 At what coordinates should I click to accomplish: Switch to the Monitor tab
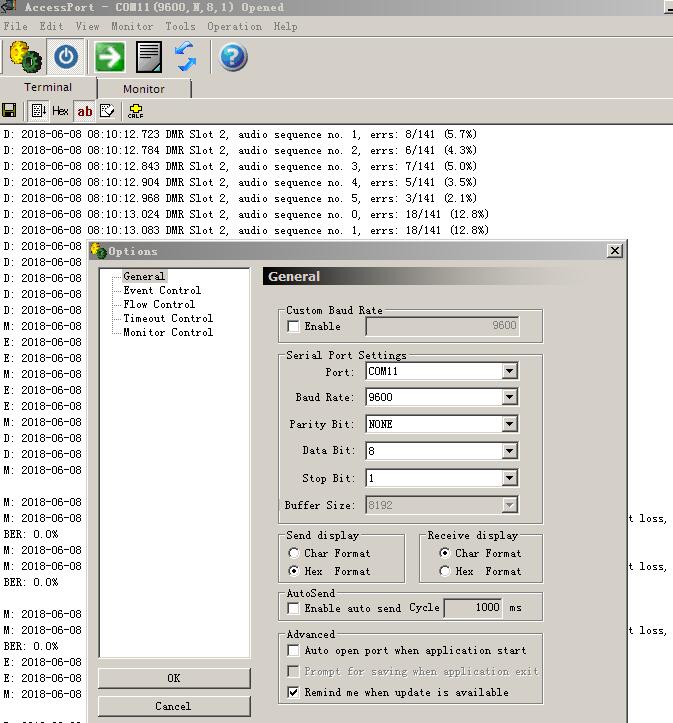[144, 89]
